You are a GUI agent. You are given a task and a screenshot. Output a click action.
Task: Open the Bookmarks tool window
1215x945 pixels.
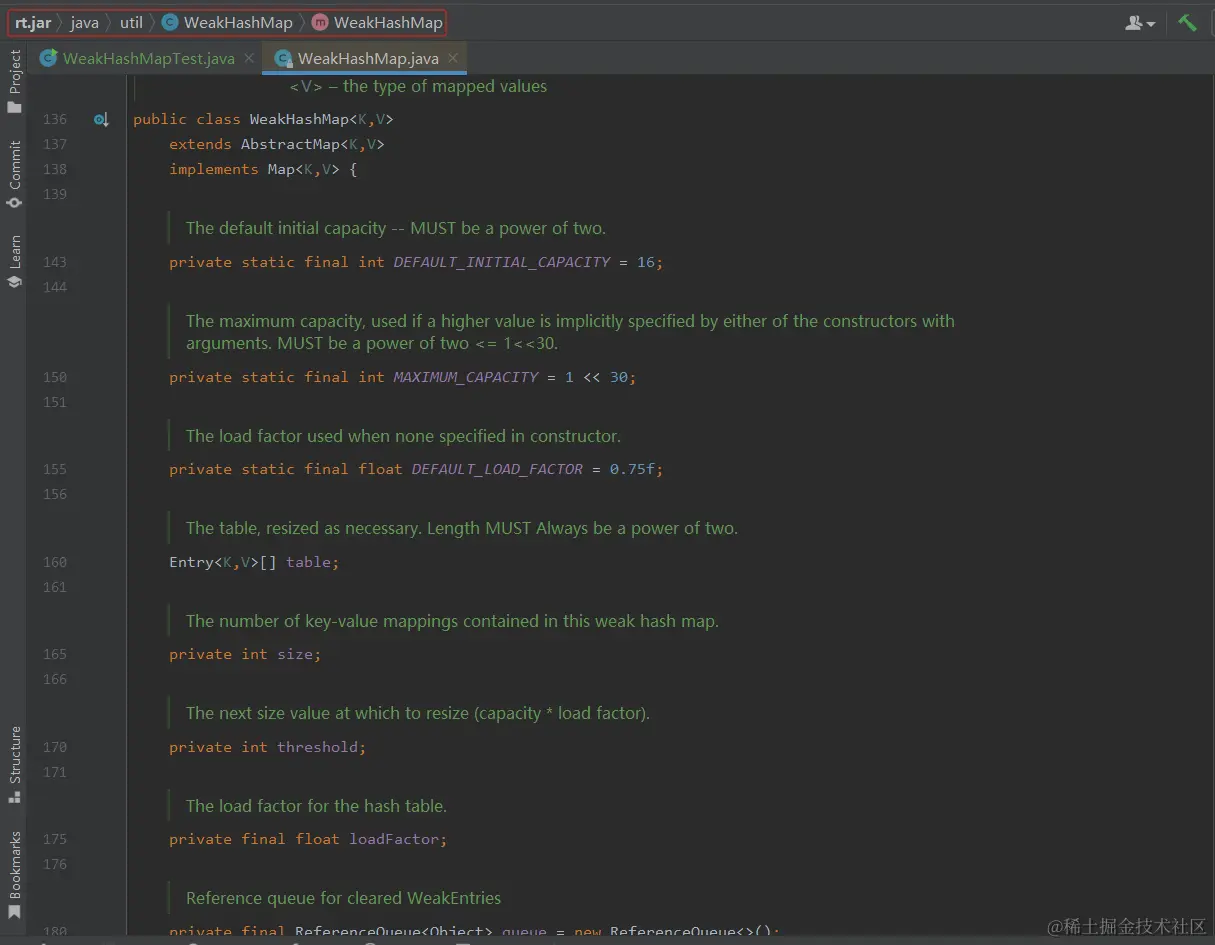click(14, 875)
